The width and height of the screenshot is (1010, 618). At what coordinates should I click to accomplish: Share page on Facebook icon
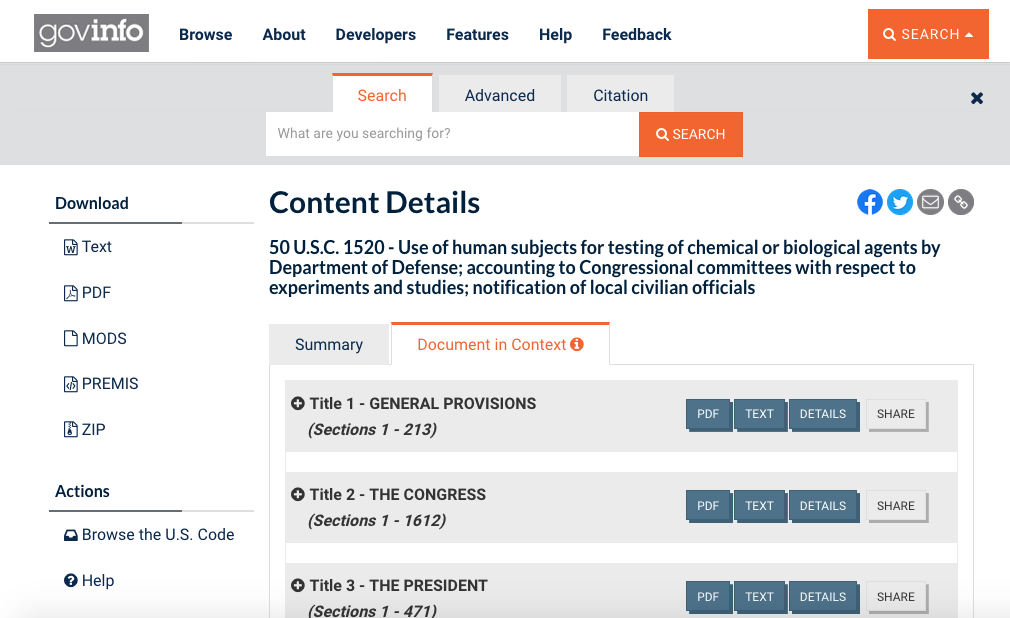click(x=870, y=202)
